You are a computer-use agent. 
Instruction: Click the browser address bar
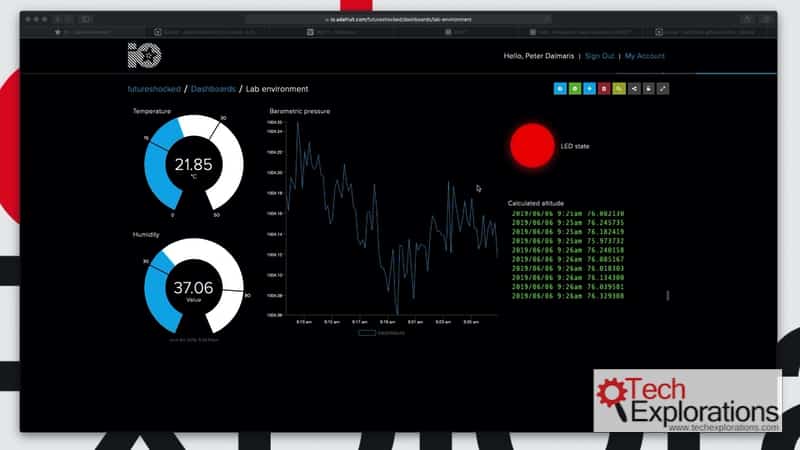[x=398, y=19]
